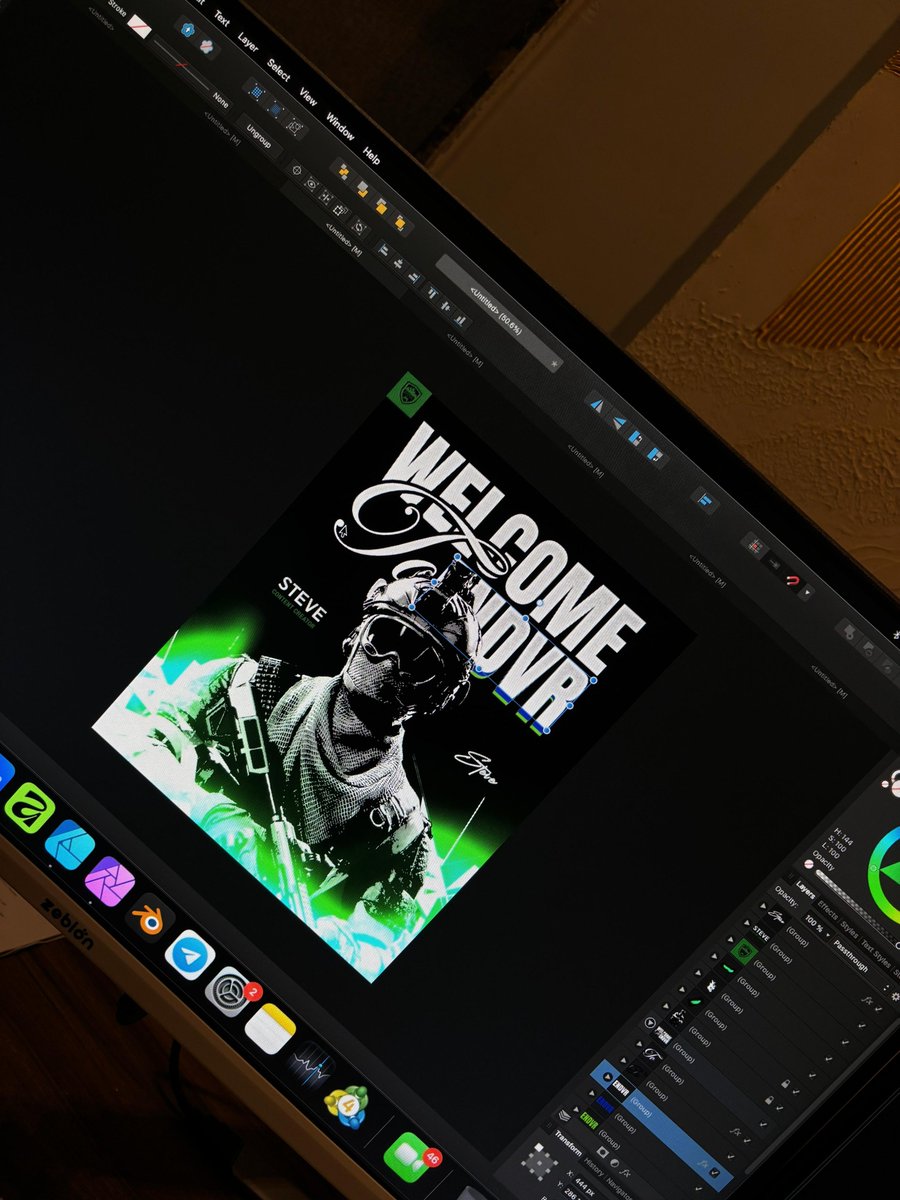
Task: Toggle Move by Whole Pixels icon
Action: coord(276,108)
